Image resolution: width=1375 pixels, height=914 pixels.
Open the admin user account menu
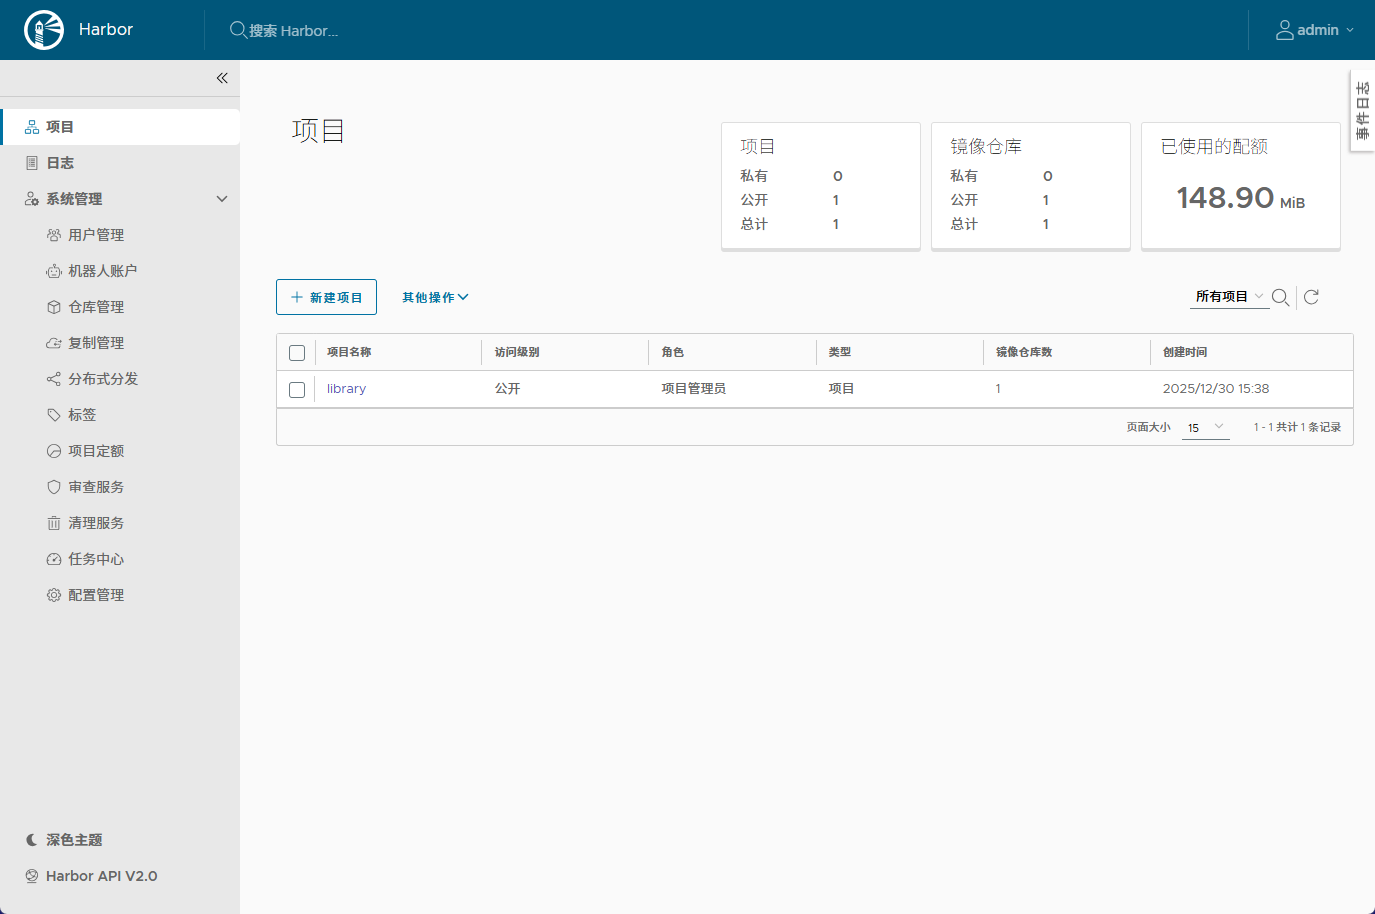point(1314,29)
